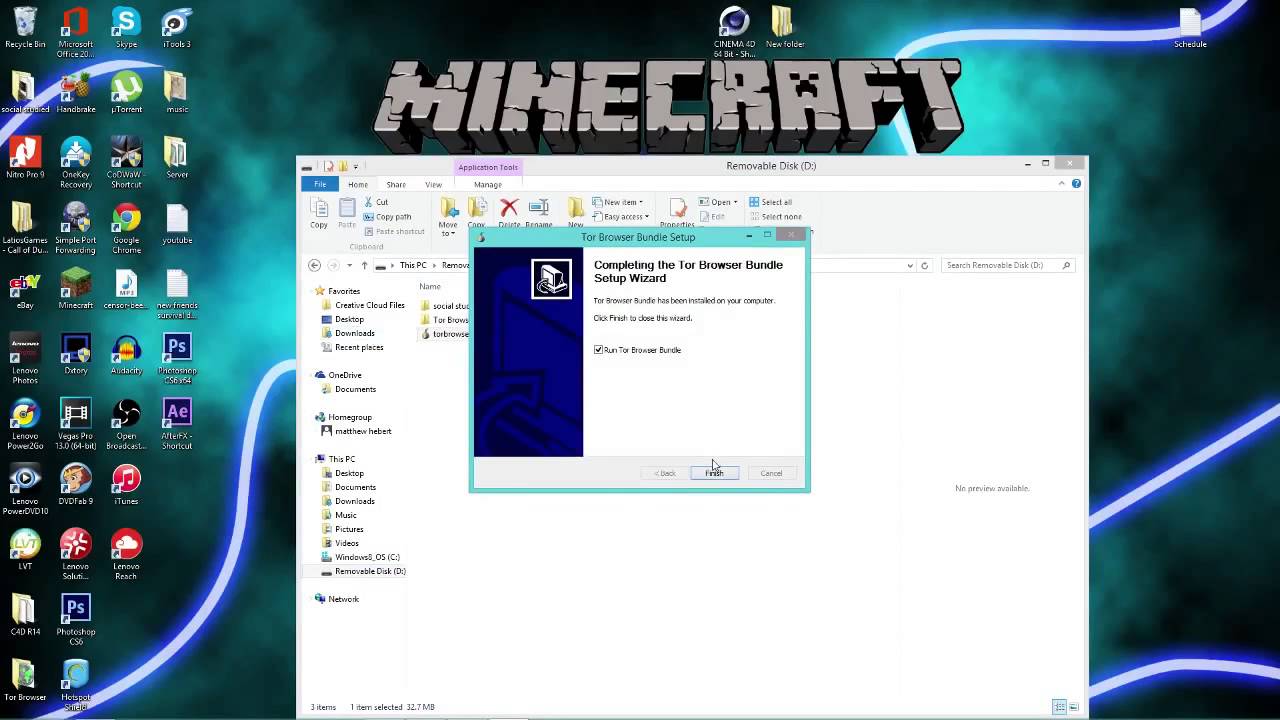Open the recent locations dropdown arrow
The height and width of the screenshot is (720, 1280).
[x=349, y=265]
